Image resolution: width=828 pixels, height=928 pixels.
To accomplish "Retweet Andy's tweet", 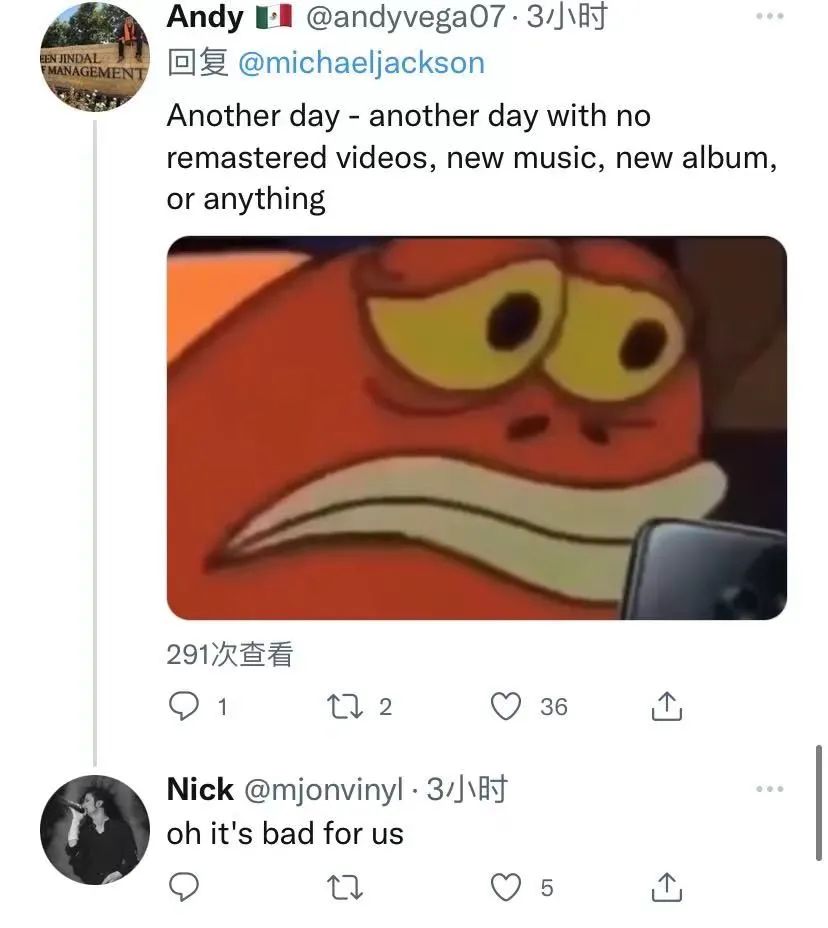I will (x=345, y=707).
